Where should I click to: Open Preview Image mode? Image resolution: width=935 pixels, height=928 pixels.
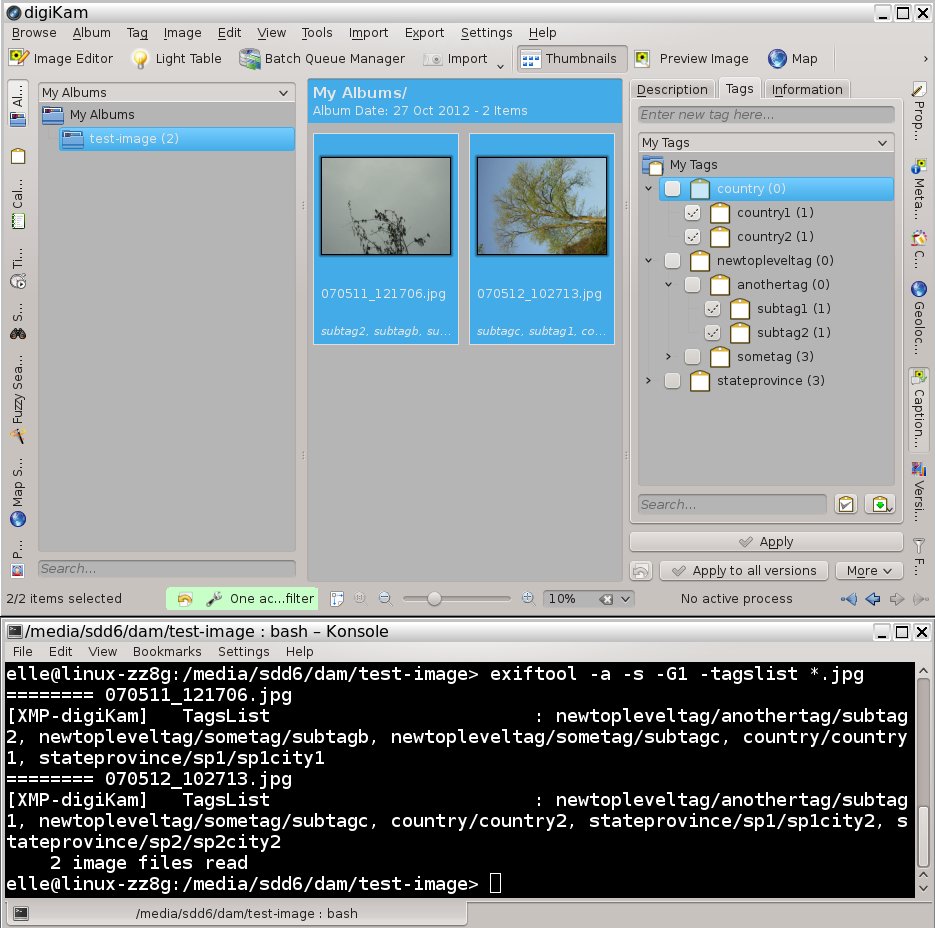(692, 58)
